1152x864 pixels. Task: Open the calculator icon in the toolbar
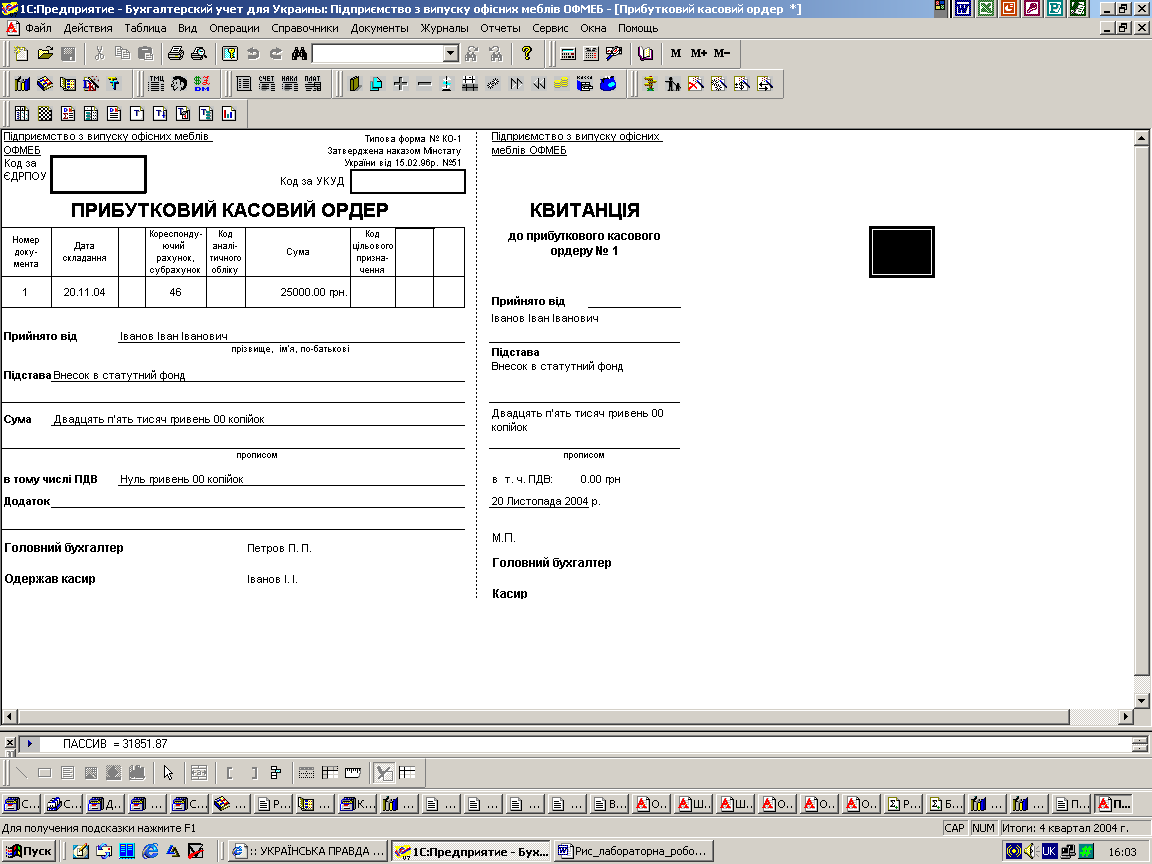coord(568,53)
